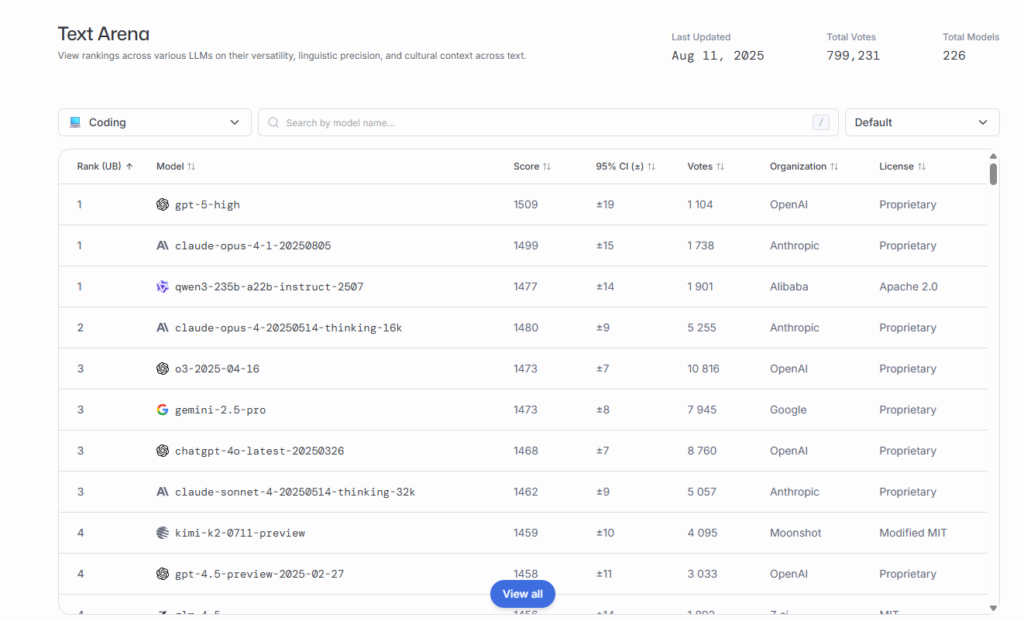The height and width of the screenshot is (621, 1024).
Task: Click the Coding dropdown chevron arrow
Action: point(234,122)
